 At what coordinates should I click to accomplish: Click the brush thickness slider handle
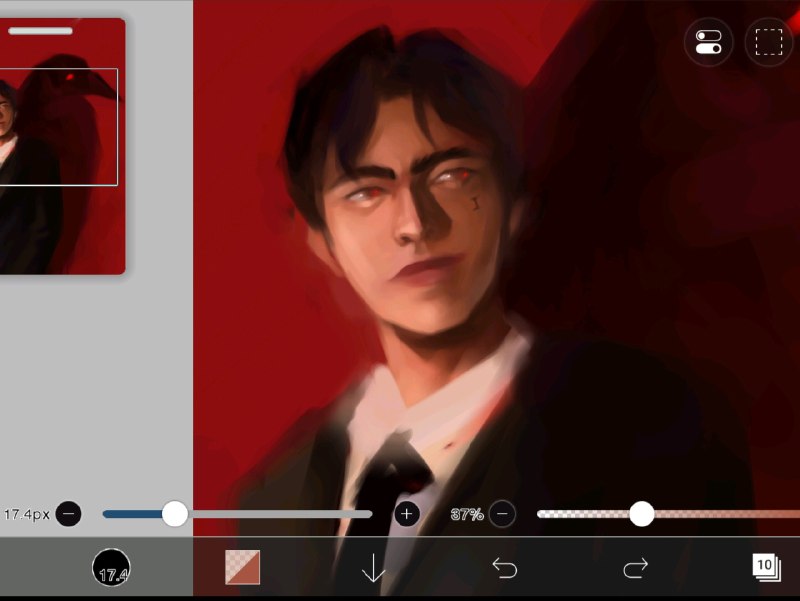coord(174,514)
